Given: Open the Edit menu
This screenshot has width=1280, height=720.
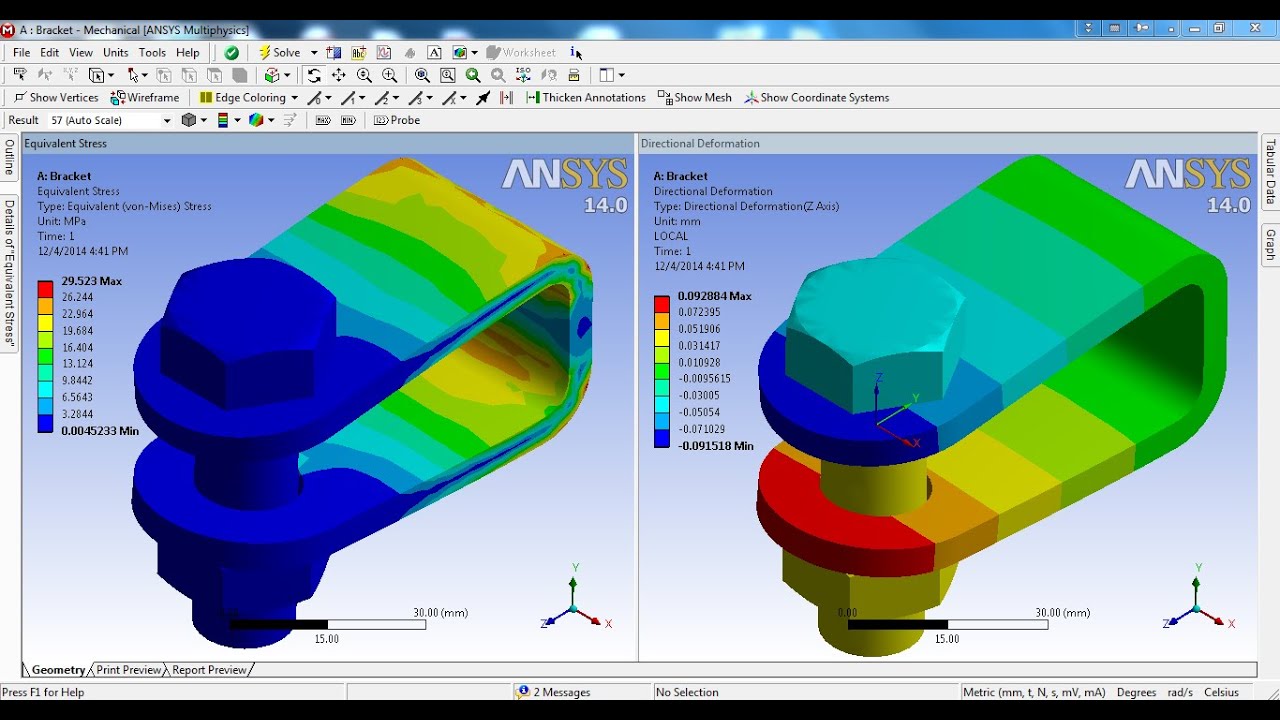Looking at the screenshot, I should pyautogui.click(x=50, y=52).
